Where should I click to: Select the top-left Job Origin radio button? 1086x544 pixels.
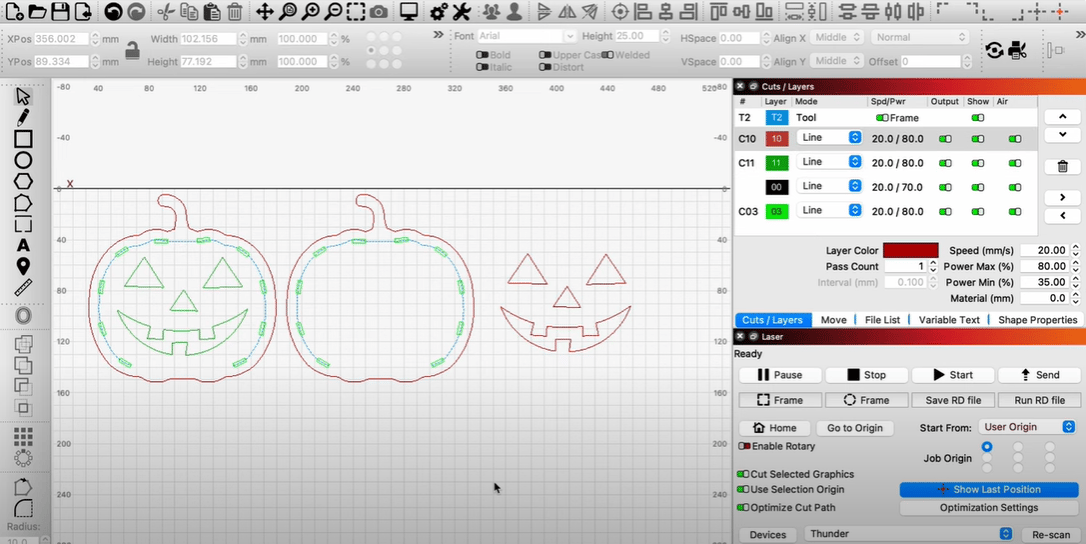[x=986, y=447]
